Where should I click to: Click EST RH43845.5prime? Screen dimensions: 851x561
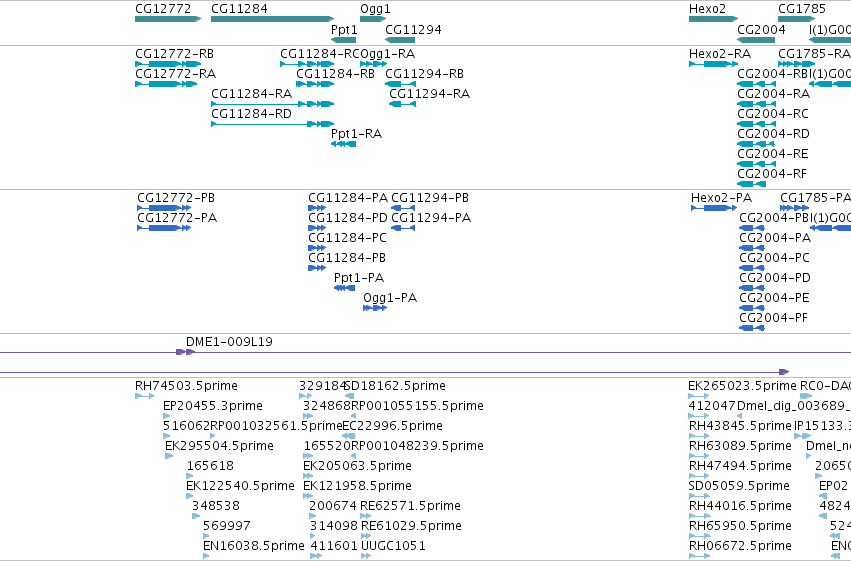point(699,436)
